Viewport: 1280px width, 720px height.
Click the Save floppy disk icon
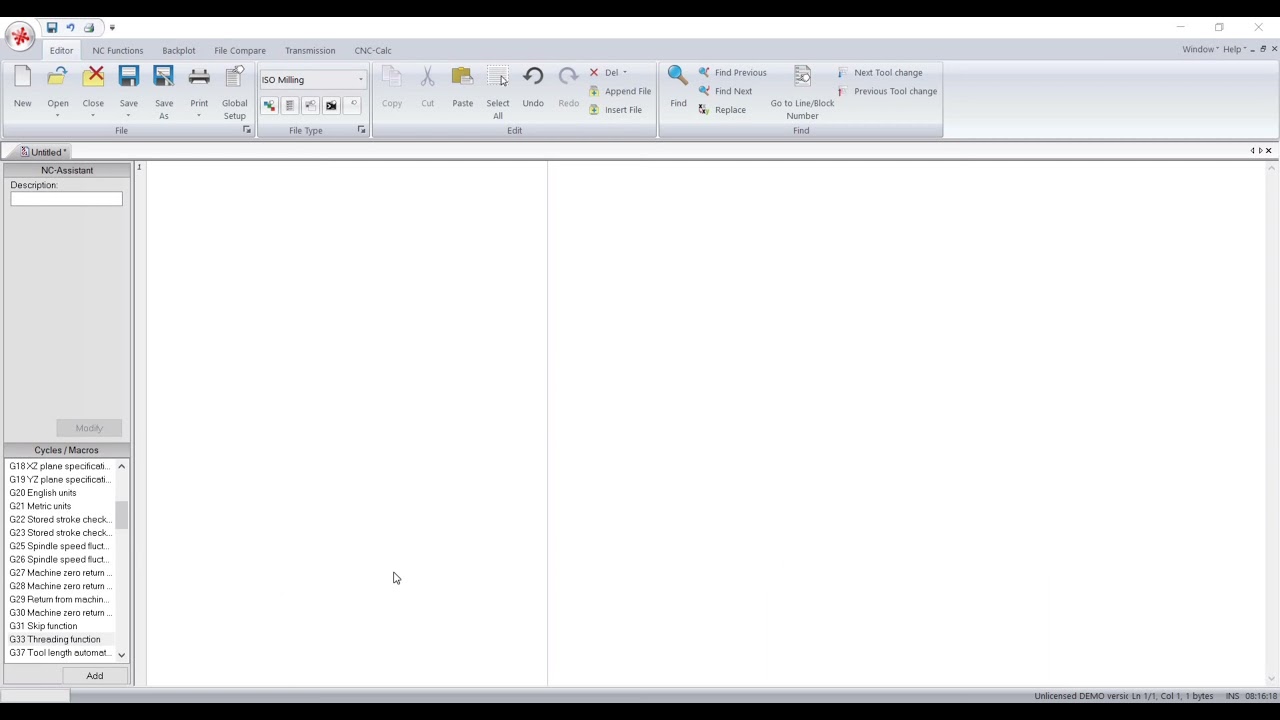[129, 77]
